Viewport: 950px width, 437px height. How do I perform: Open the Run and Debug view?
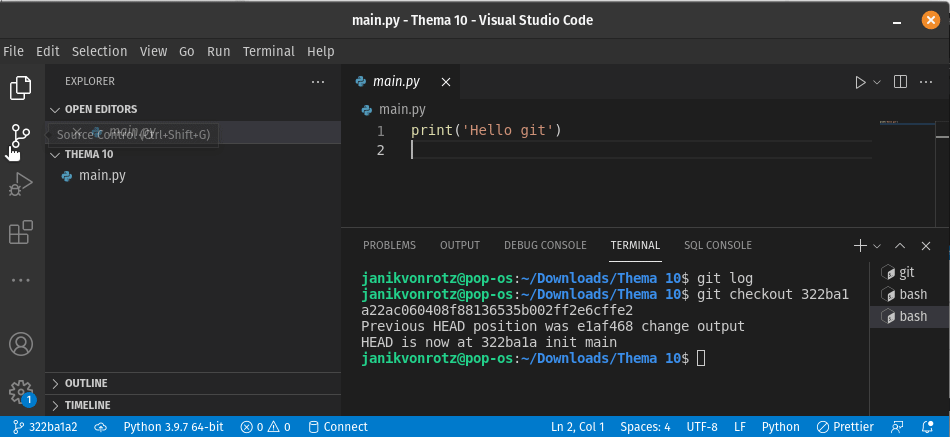(x=21, y=184)
